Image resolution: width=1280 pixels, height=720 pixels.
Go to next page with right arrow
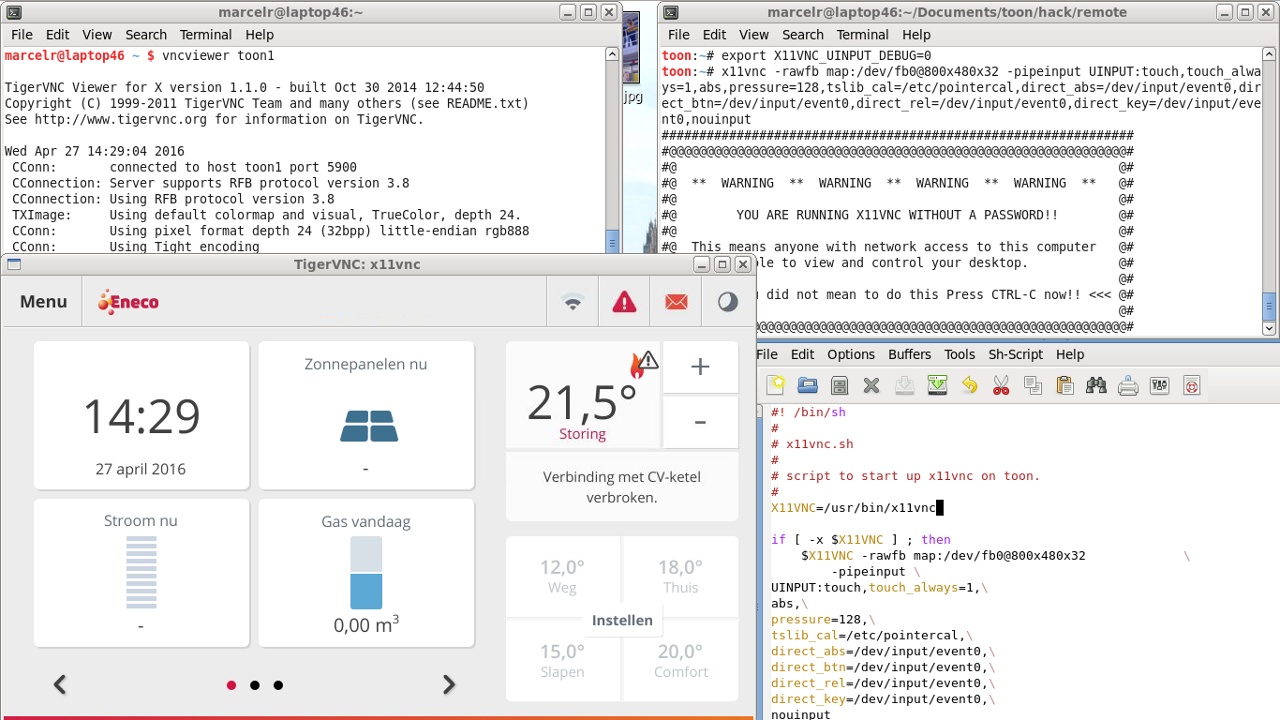point(449,685)
